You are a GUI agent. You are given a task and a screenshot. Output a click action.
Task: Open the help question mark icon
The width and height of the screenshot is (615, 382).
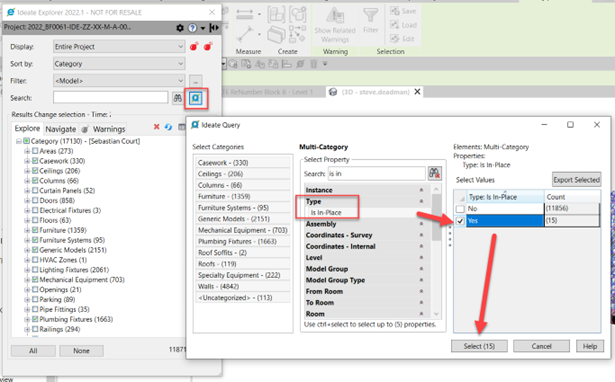tap(192, 28)
